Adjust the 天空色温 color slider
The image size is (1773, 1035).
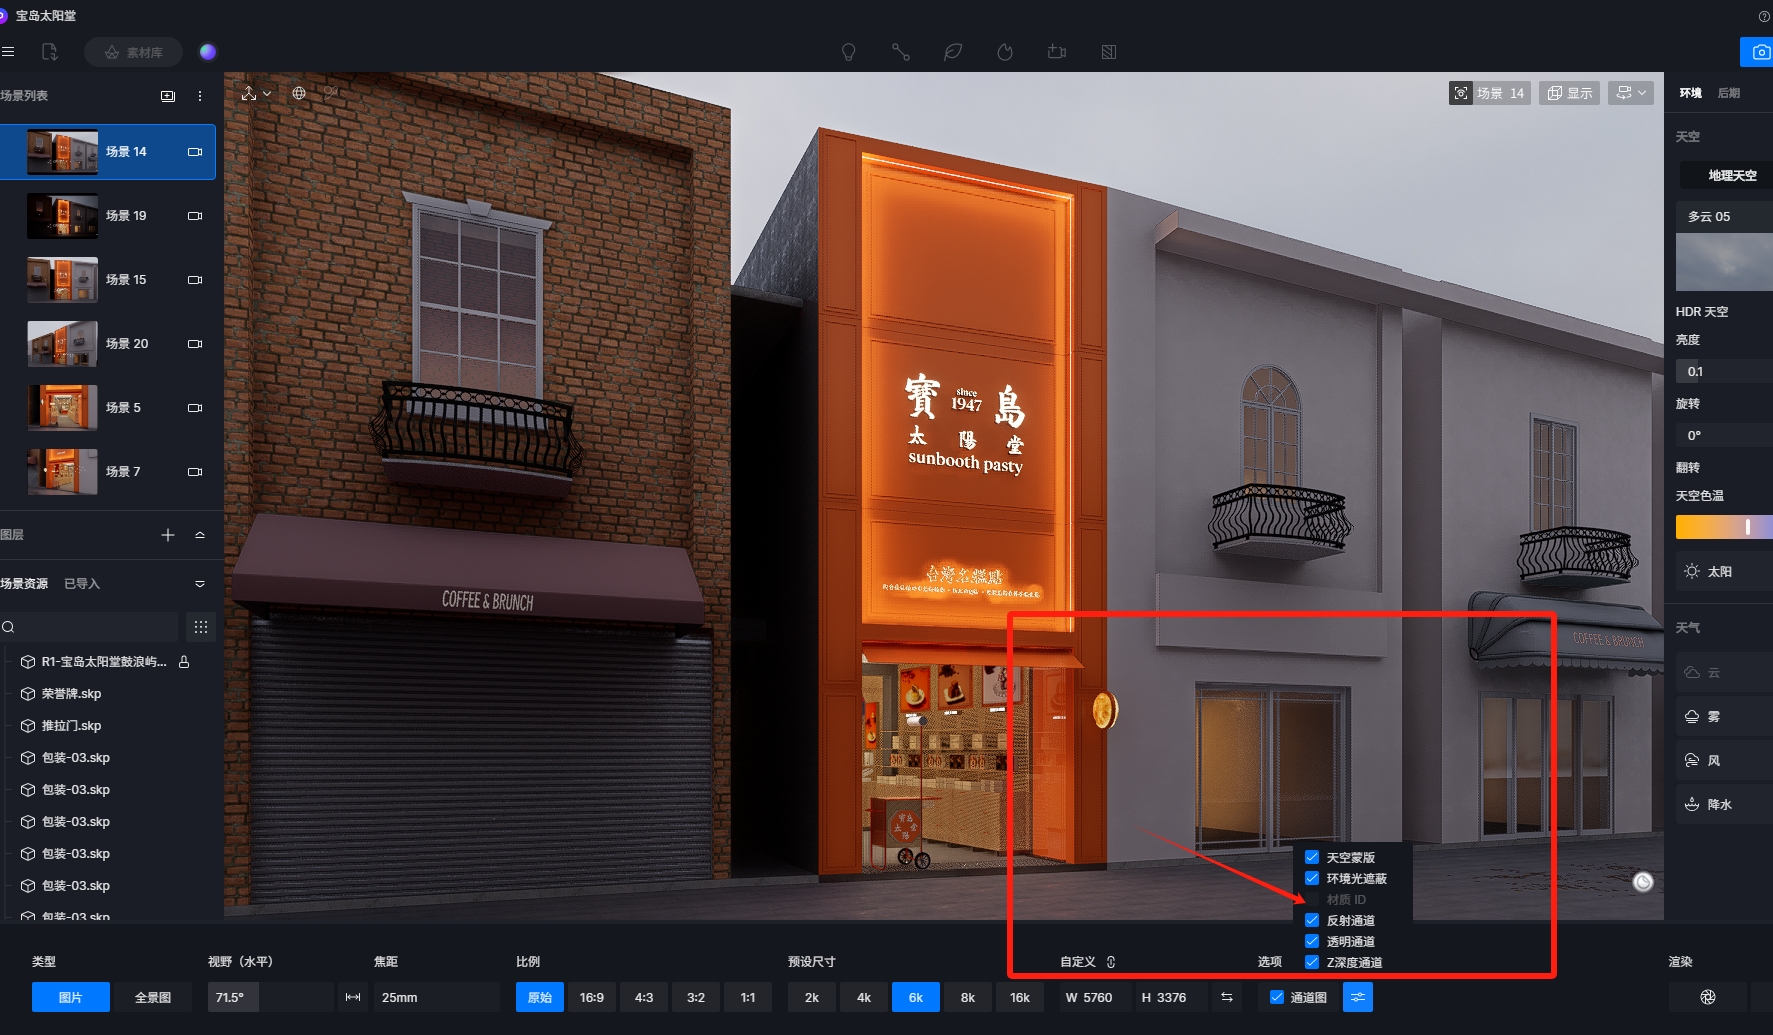1724,527
